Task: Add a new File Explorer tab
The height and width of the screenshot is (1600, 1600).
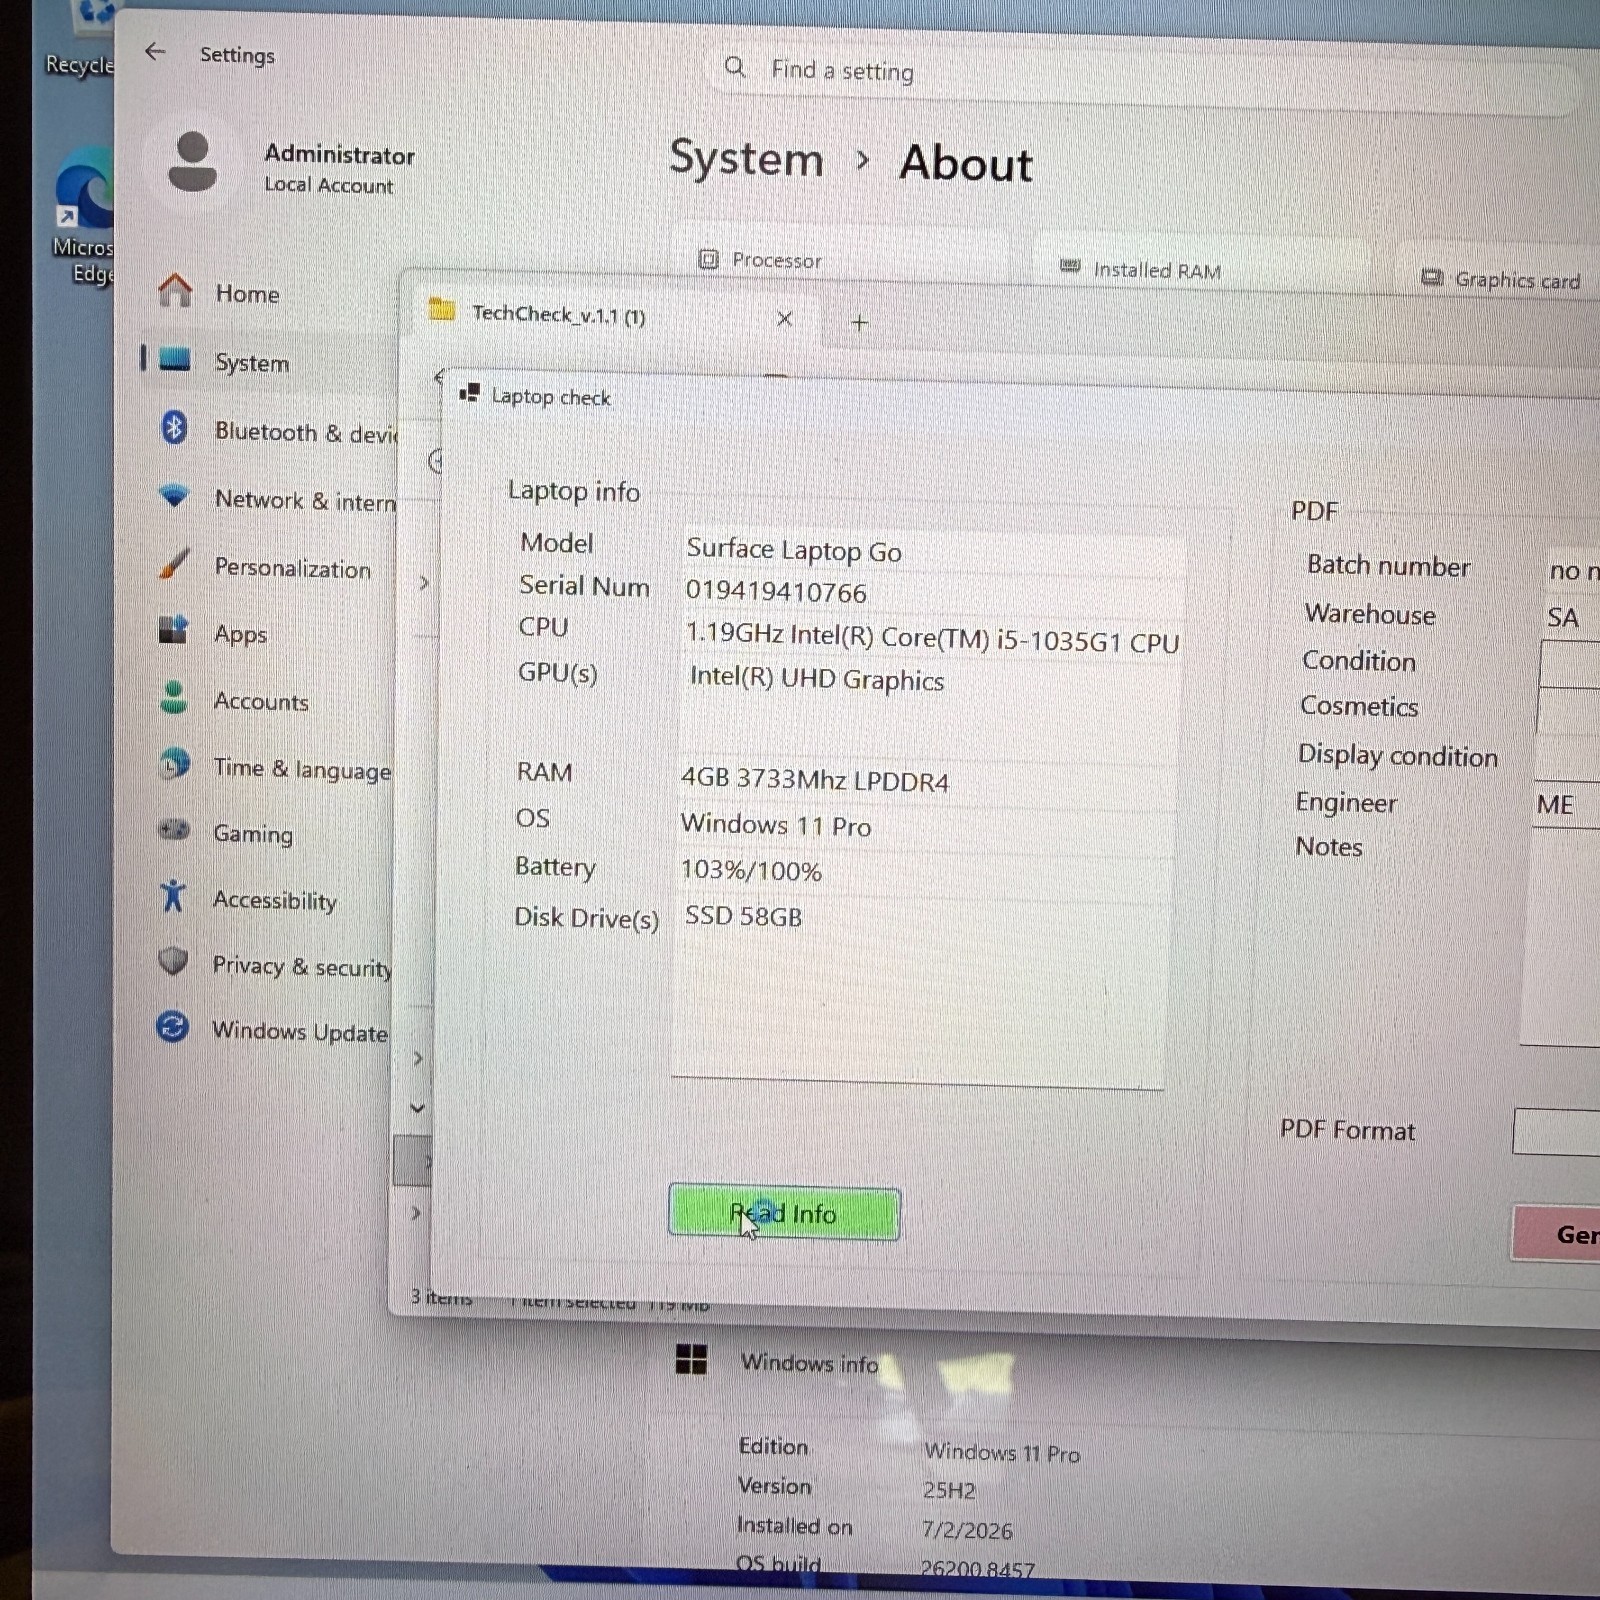Action: tap(859, 322)
